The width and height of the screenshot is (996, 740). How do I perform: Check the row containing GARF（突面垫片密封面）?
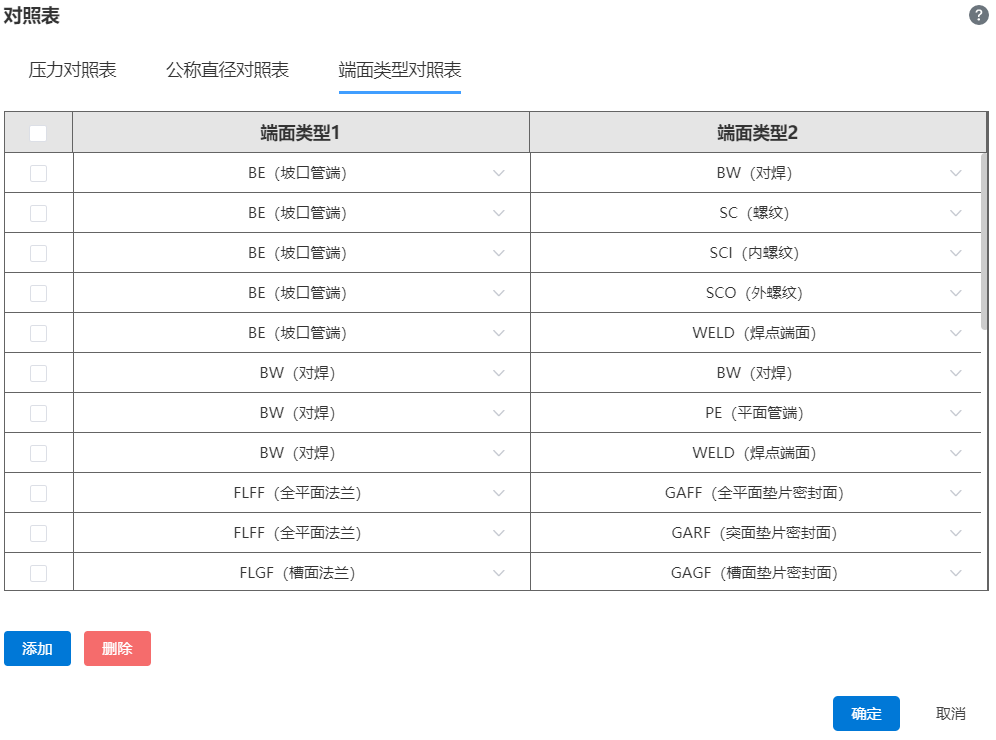point(38,533)
